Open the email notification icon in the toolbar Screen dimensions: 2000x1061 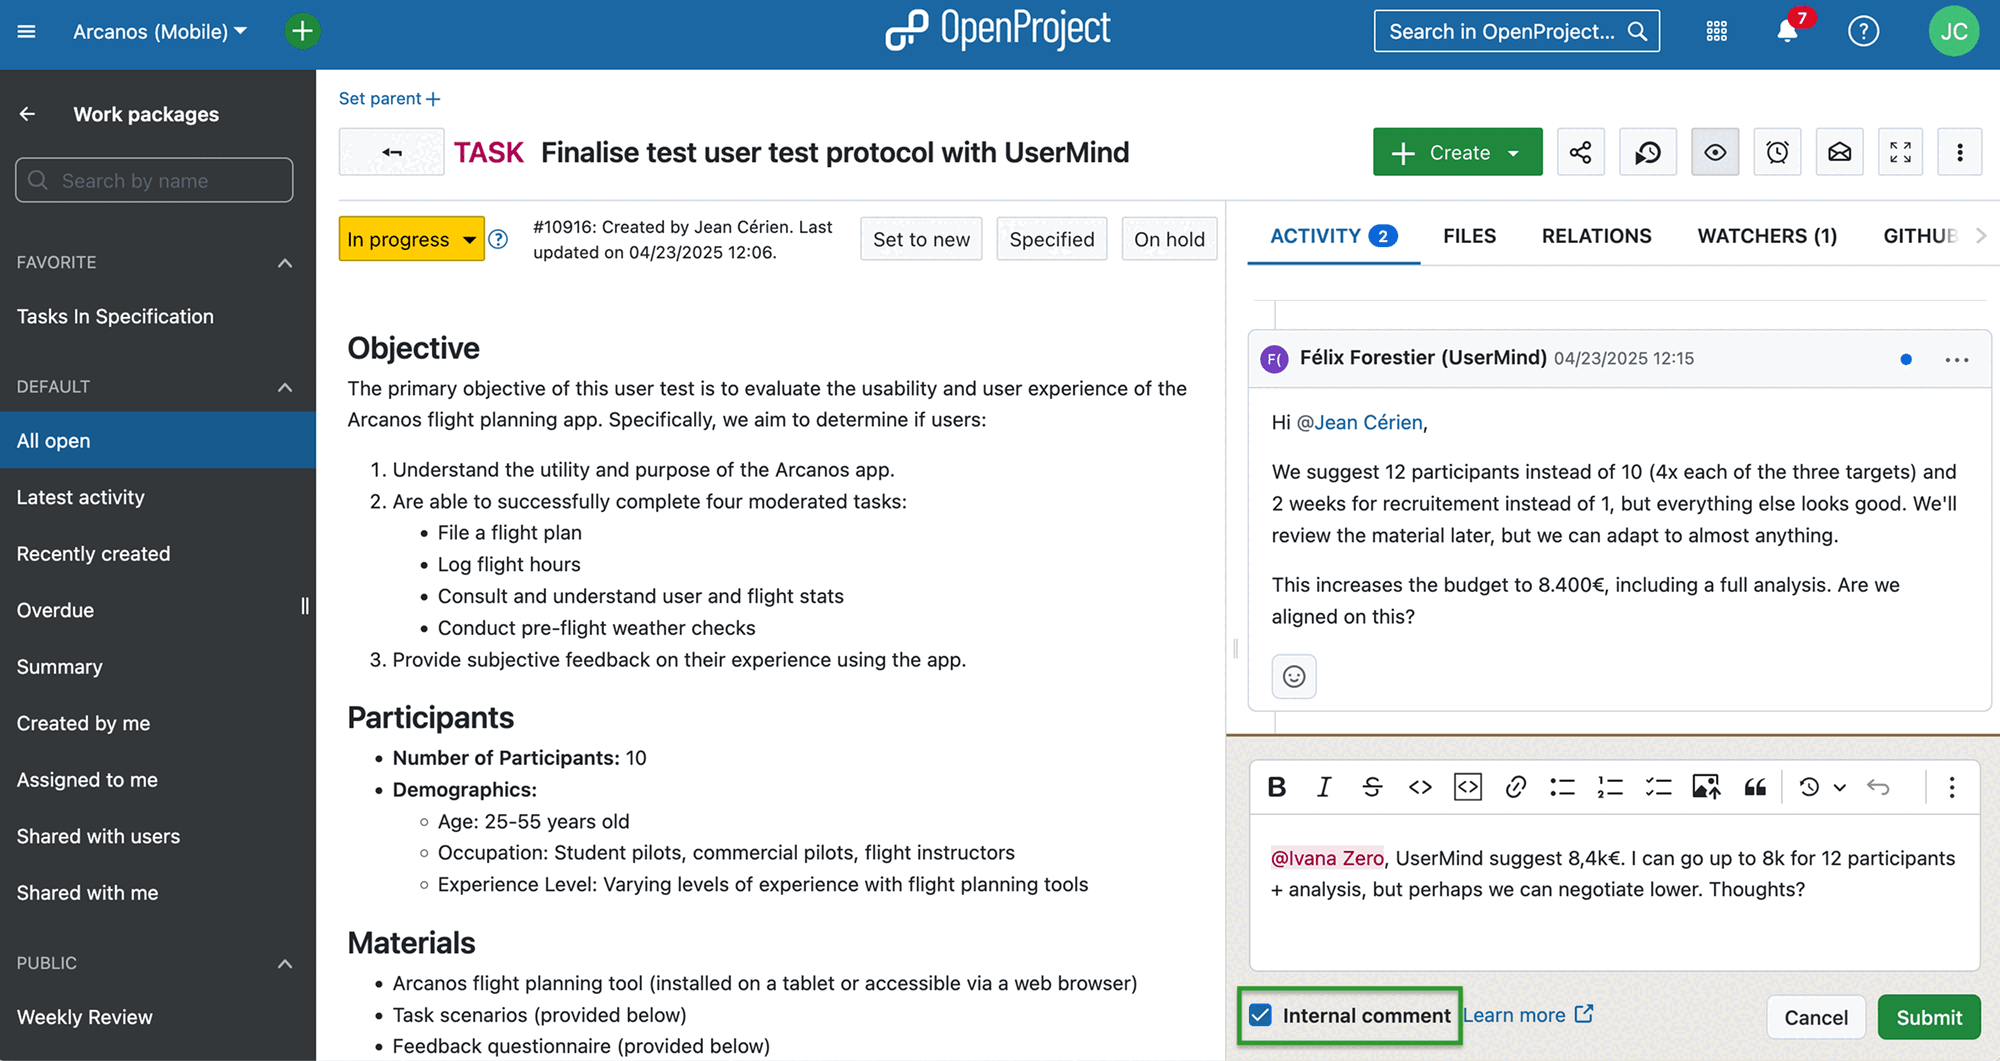click(1839, 151)
